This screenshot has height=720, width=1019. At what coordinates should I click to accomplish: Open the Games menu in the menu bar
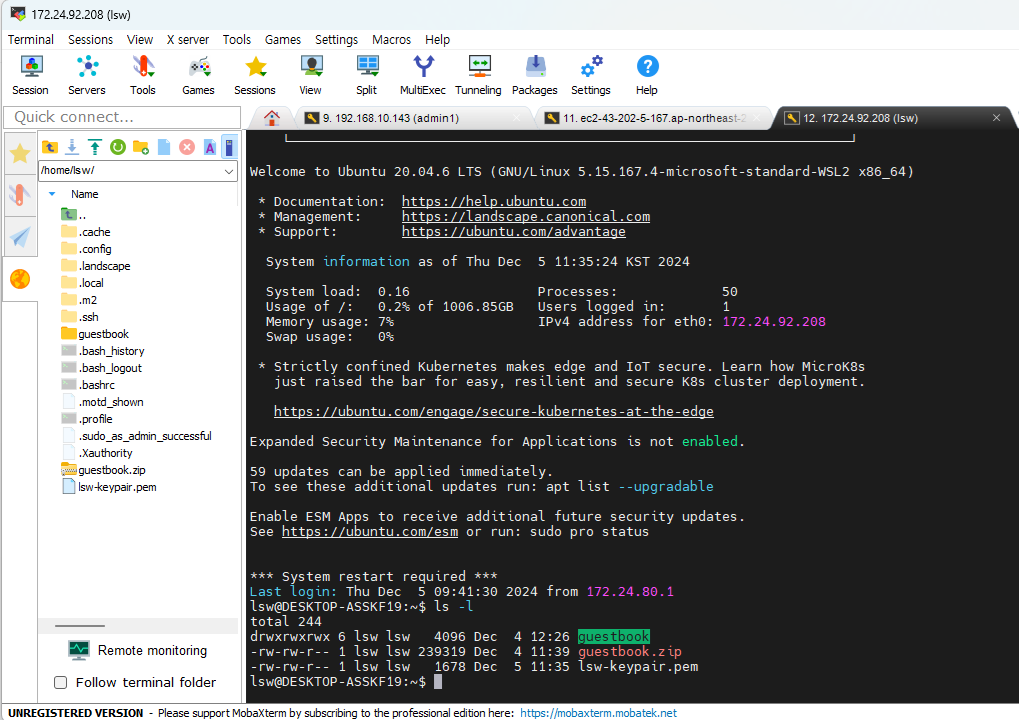pyautogui.click(x=283, y=40)
